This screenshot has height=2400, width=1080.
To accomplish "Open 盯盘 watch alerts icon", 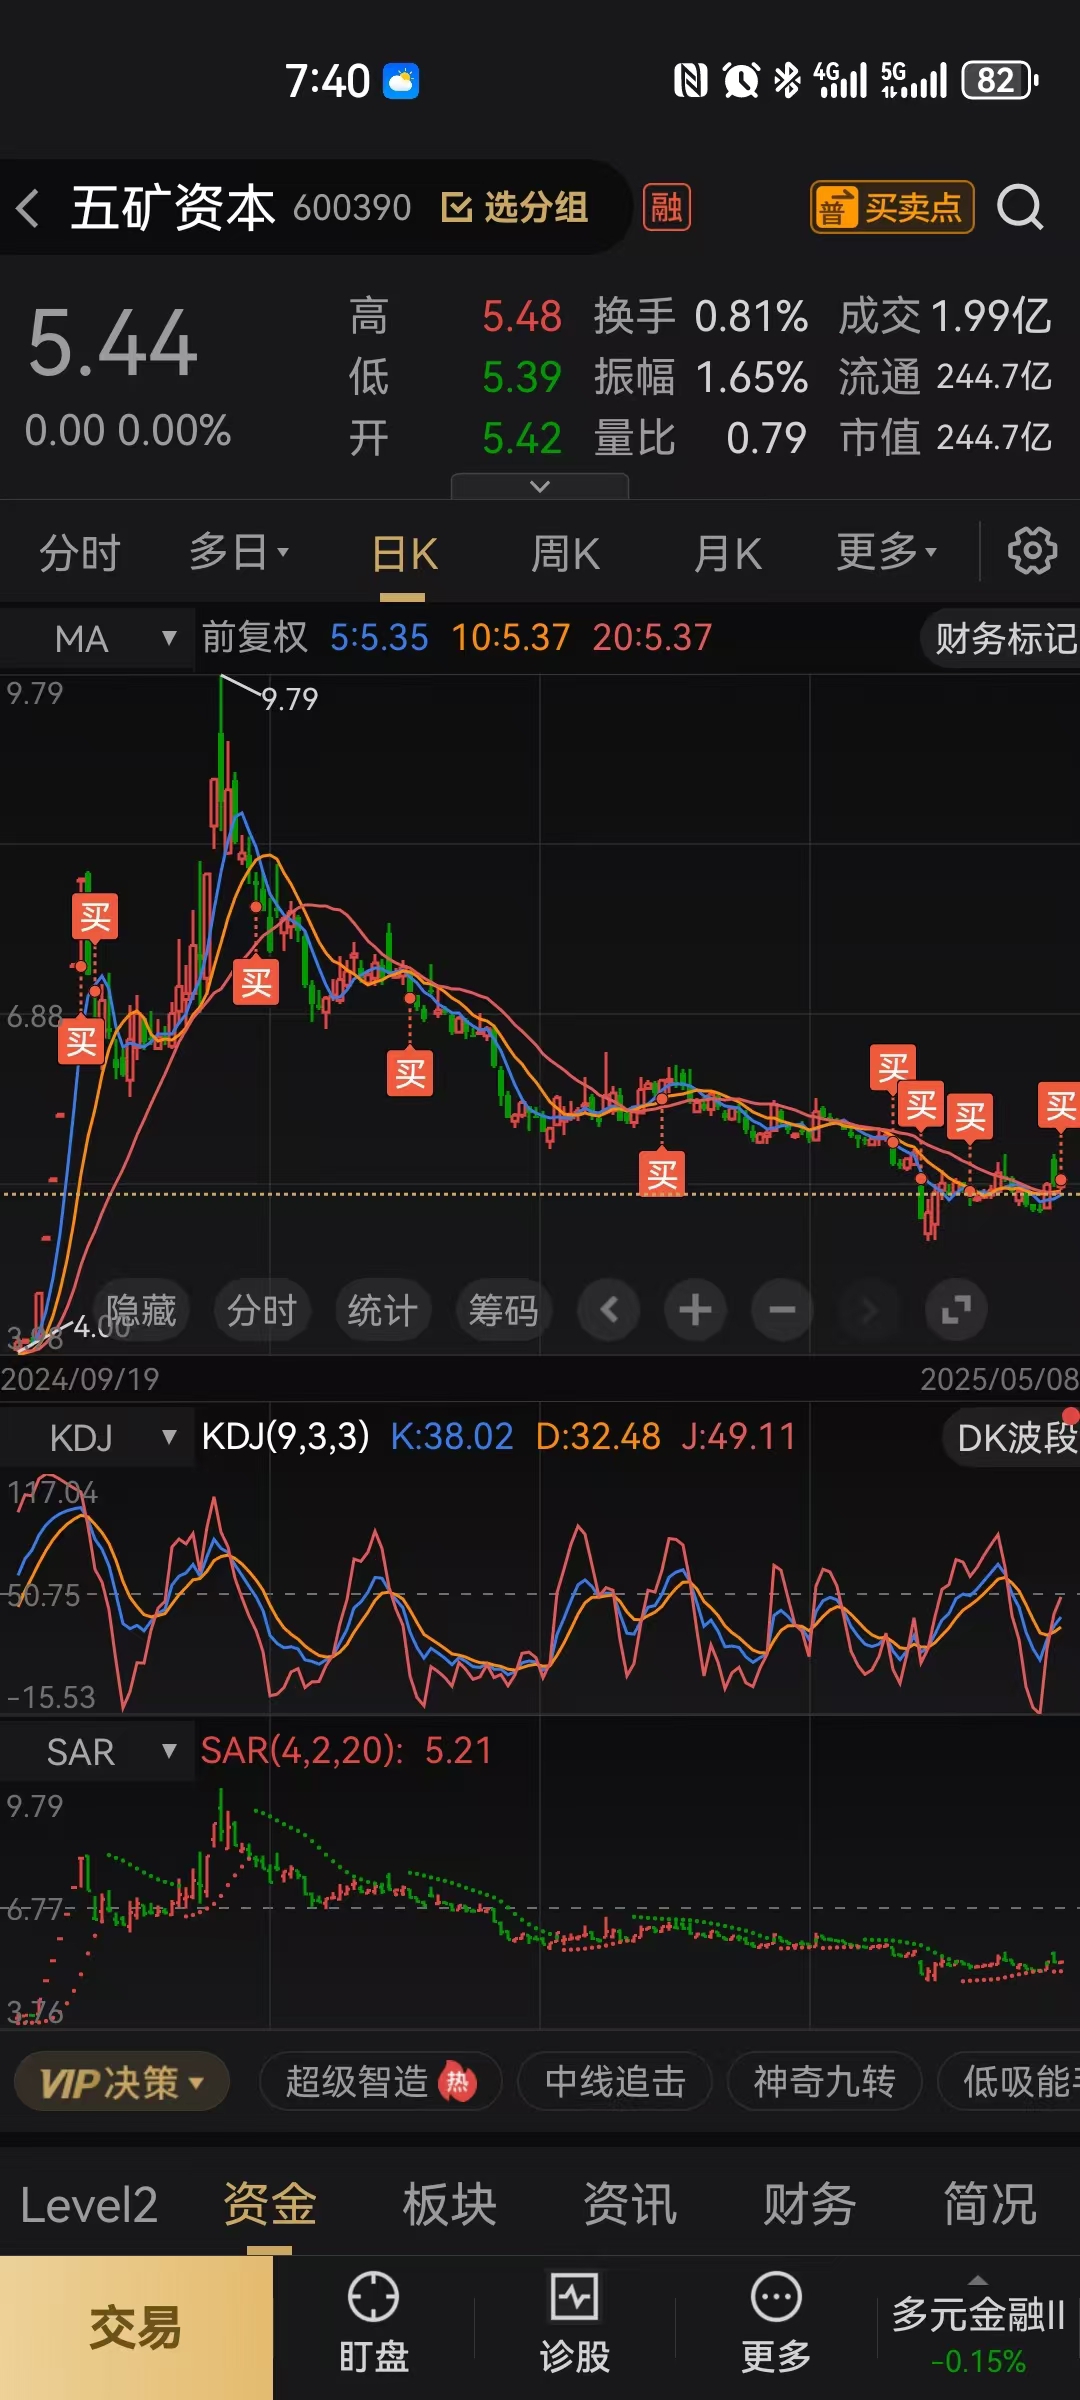I will (373, 2324).
